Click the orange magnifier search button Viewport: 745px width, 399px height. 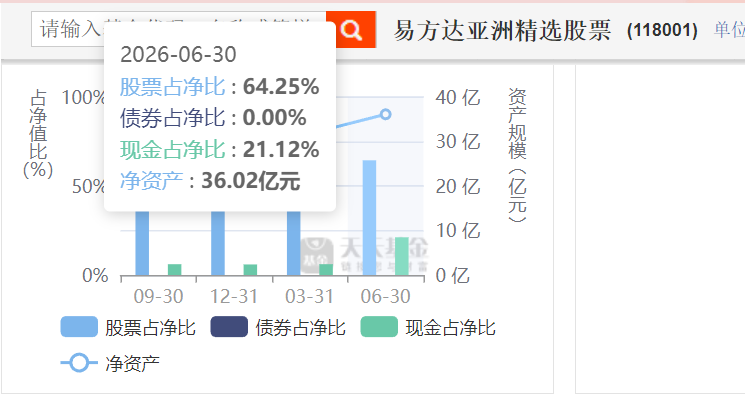tap(351, 30)
